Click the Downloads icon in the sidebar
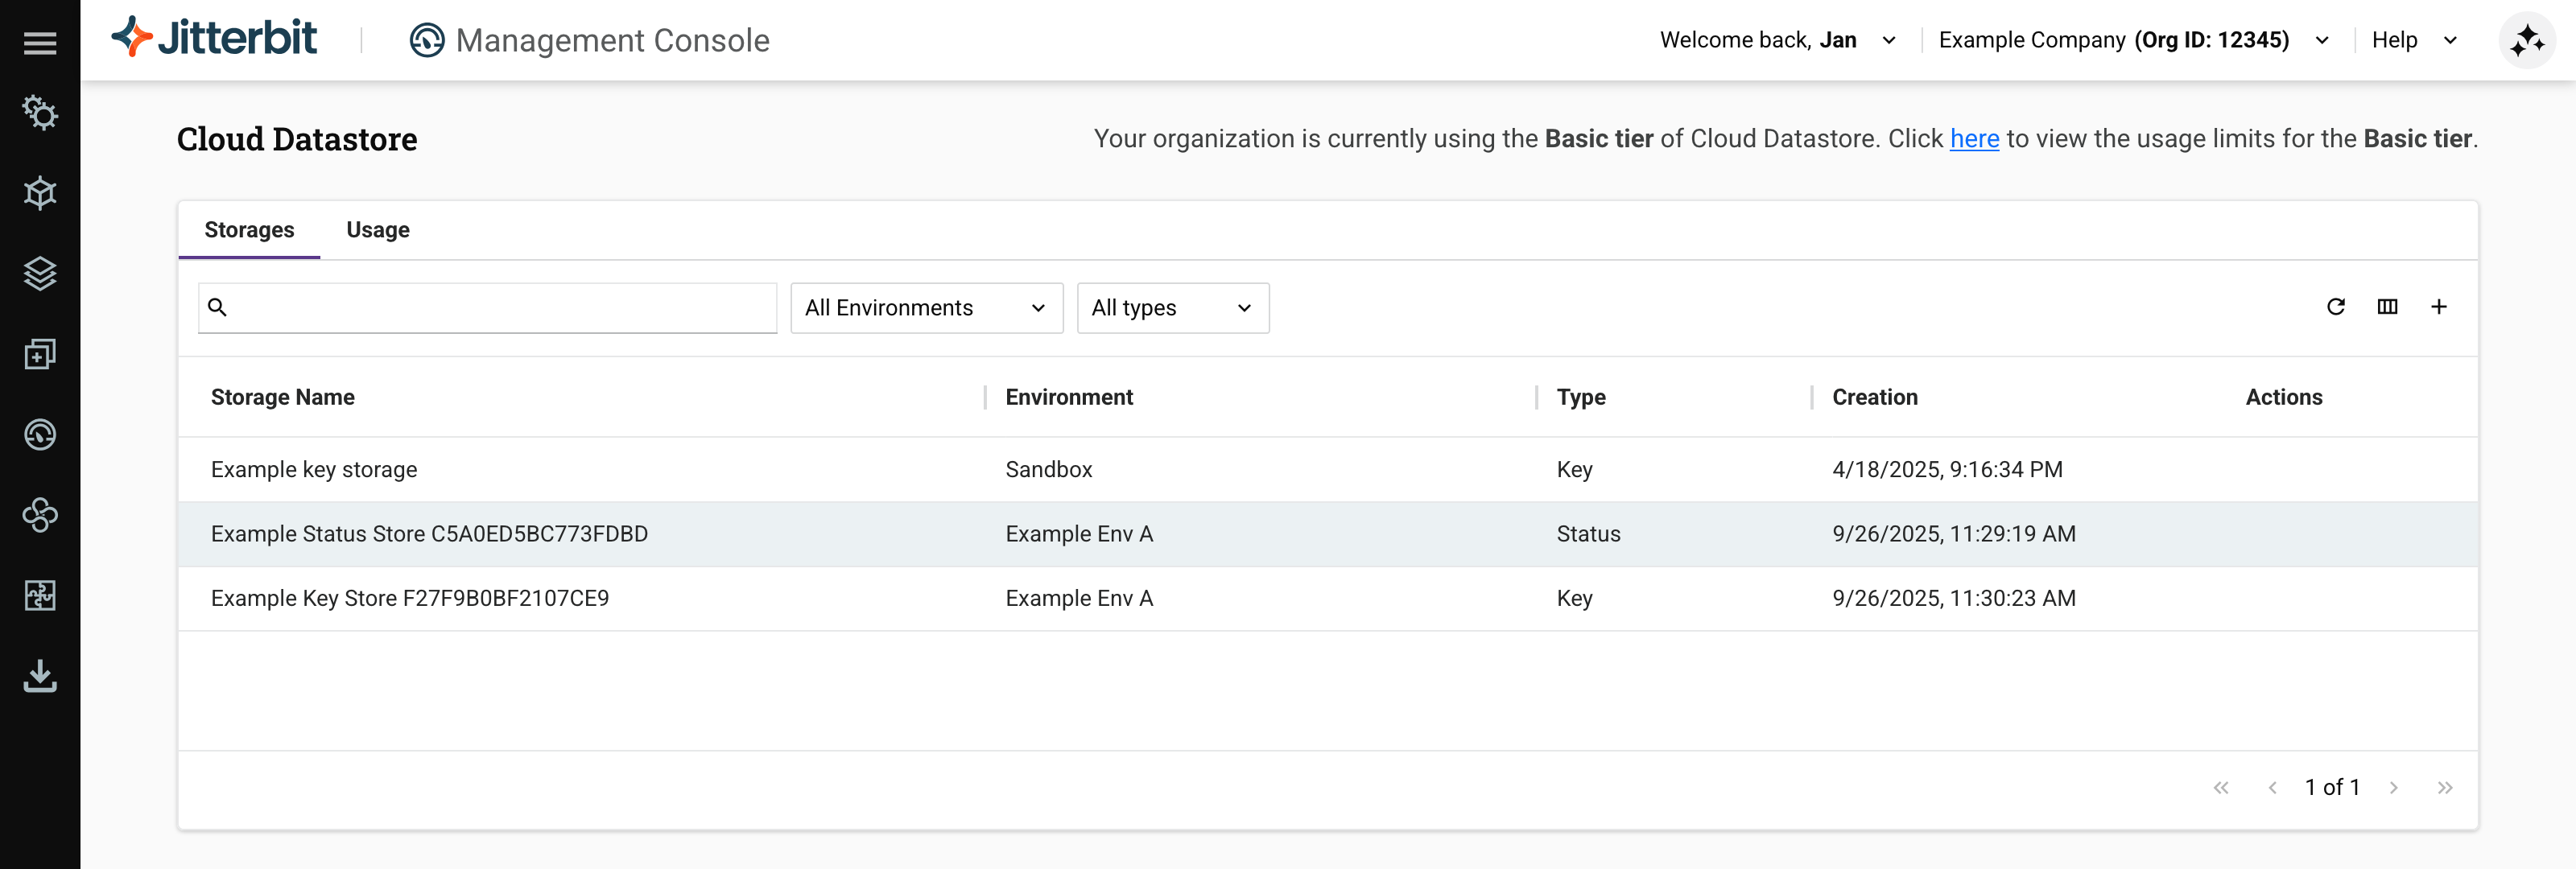 click(40, 677)
